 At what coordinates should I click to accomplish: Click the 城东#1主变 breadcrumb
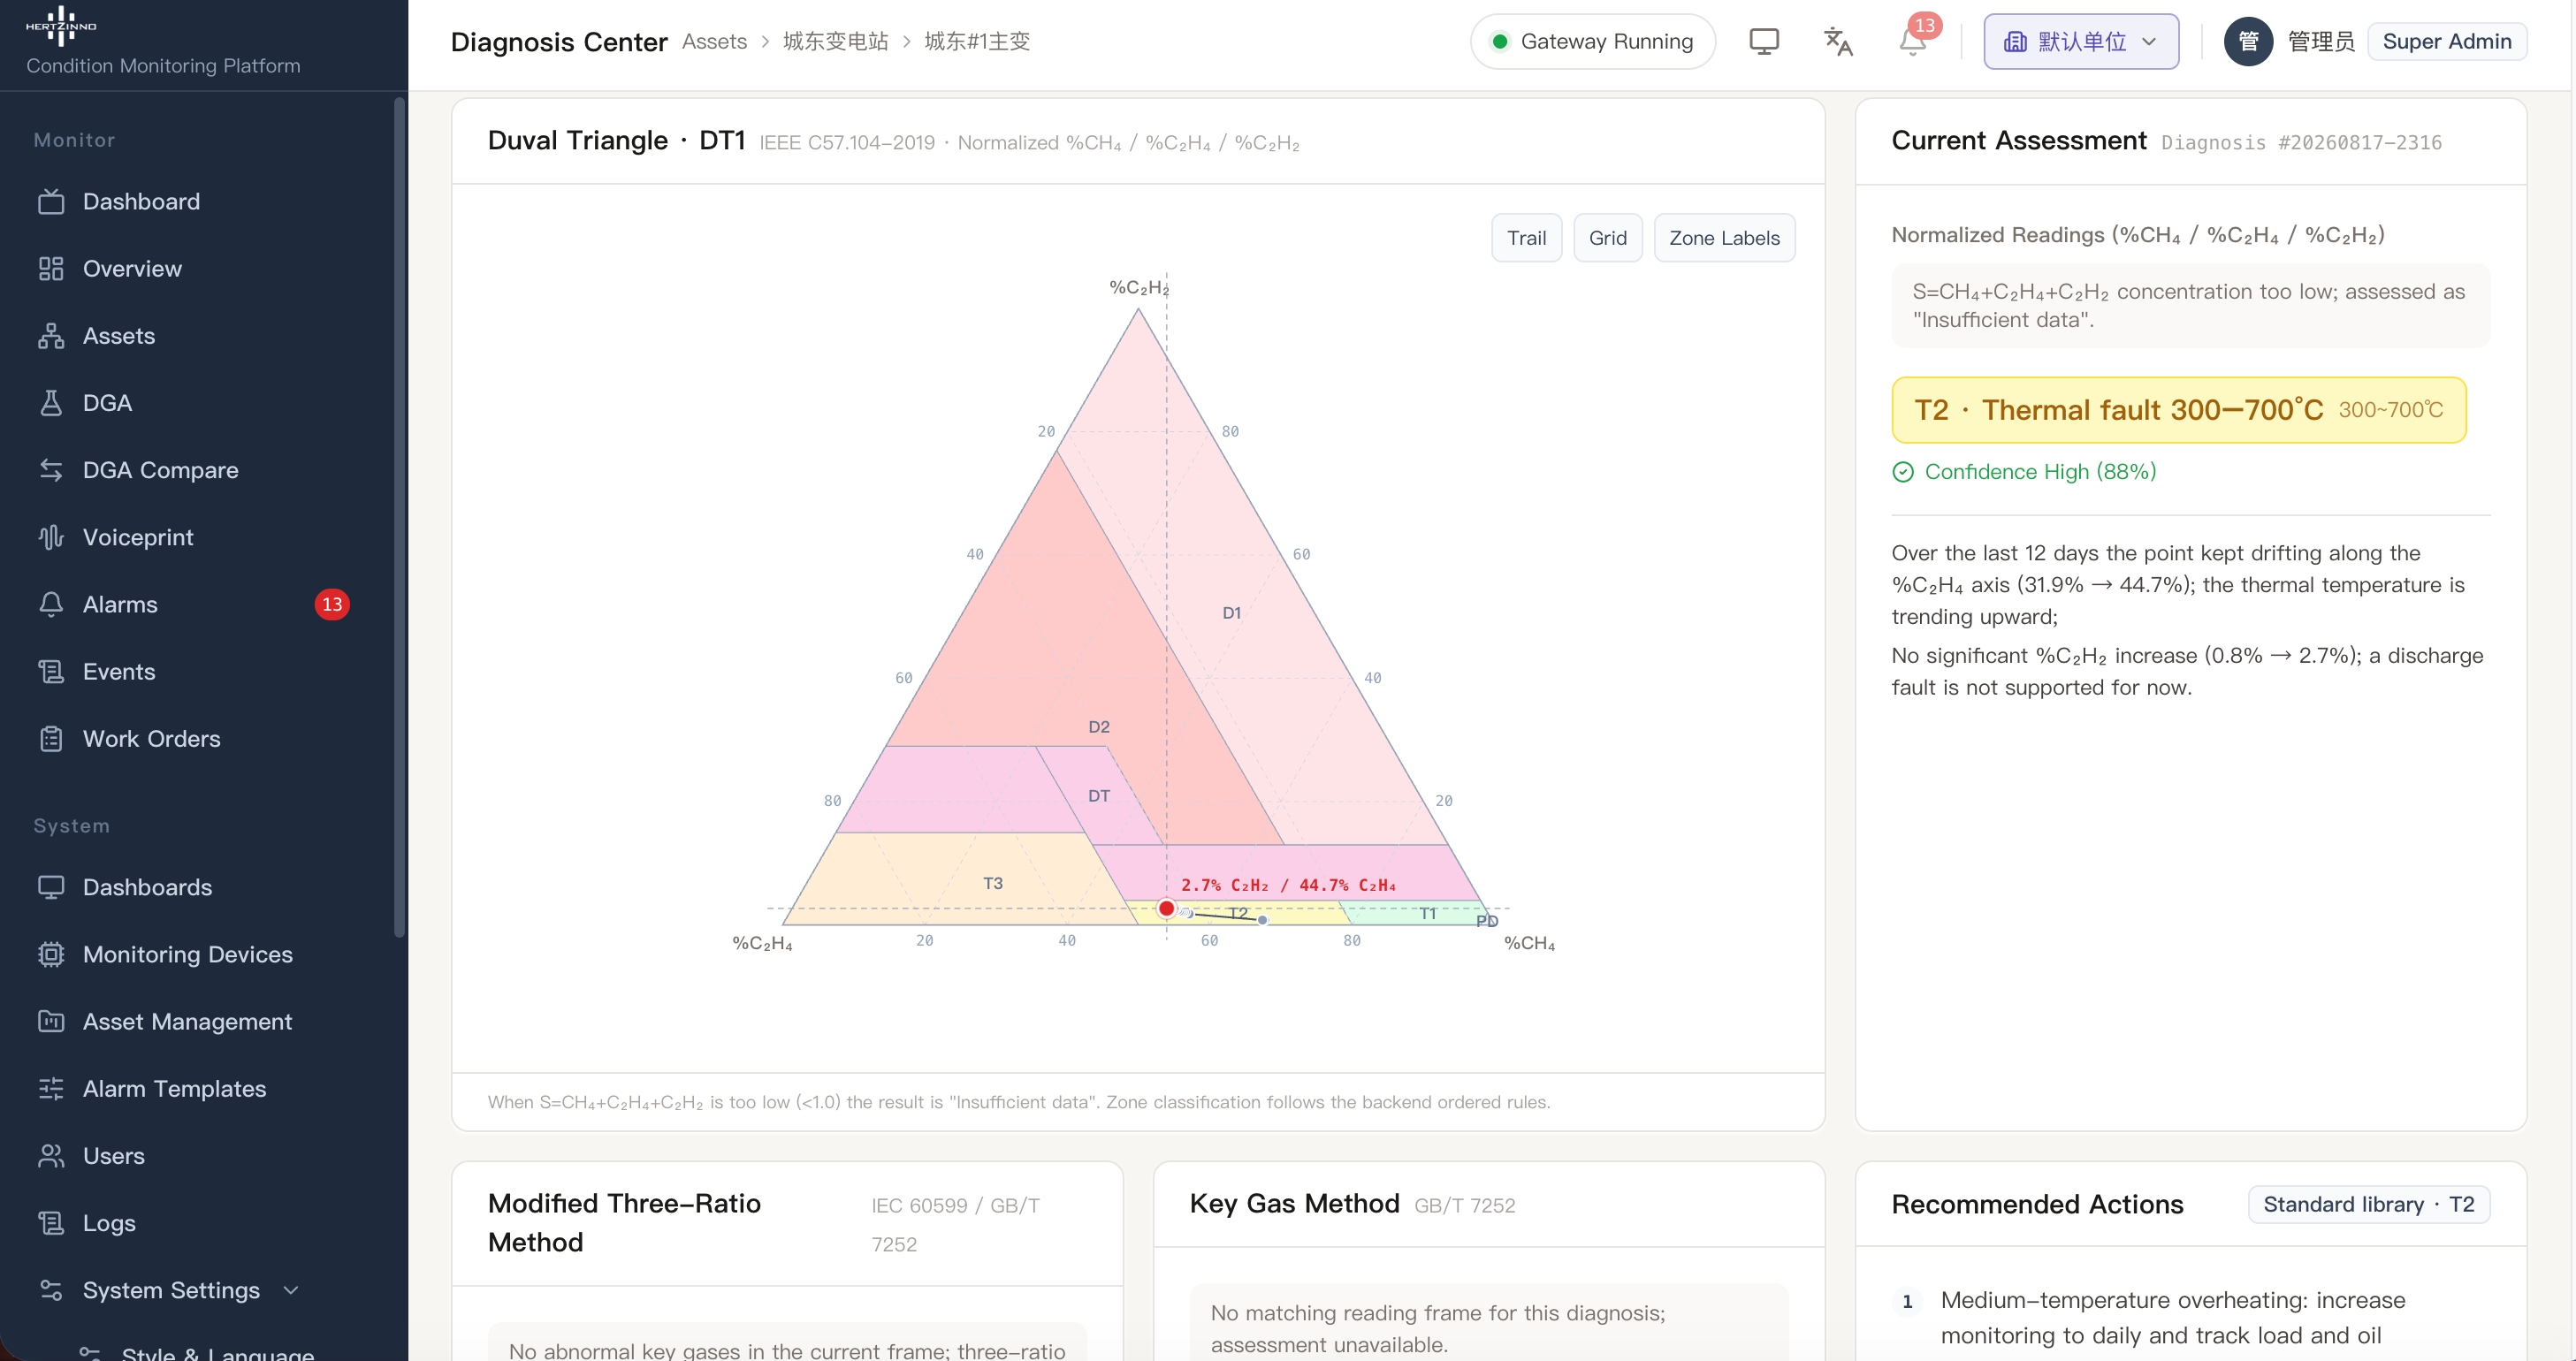(977, 41)
